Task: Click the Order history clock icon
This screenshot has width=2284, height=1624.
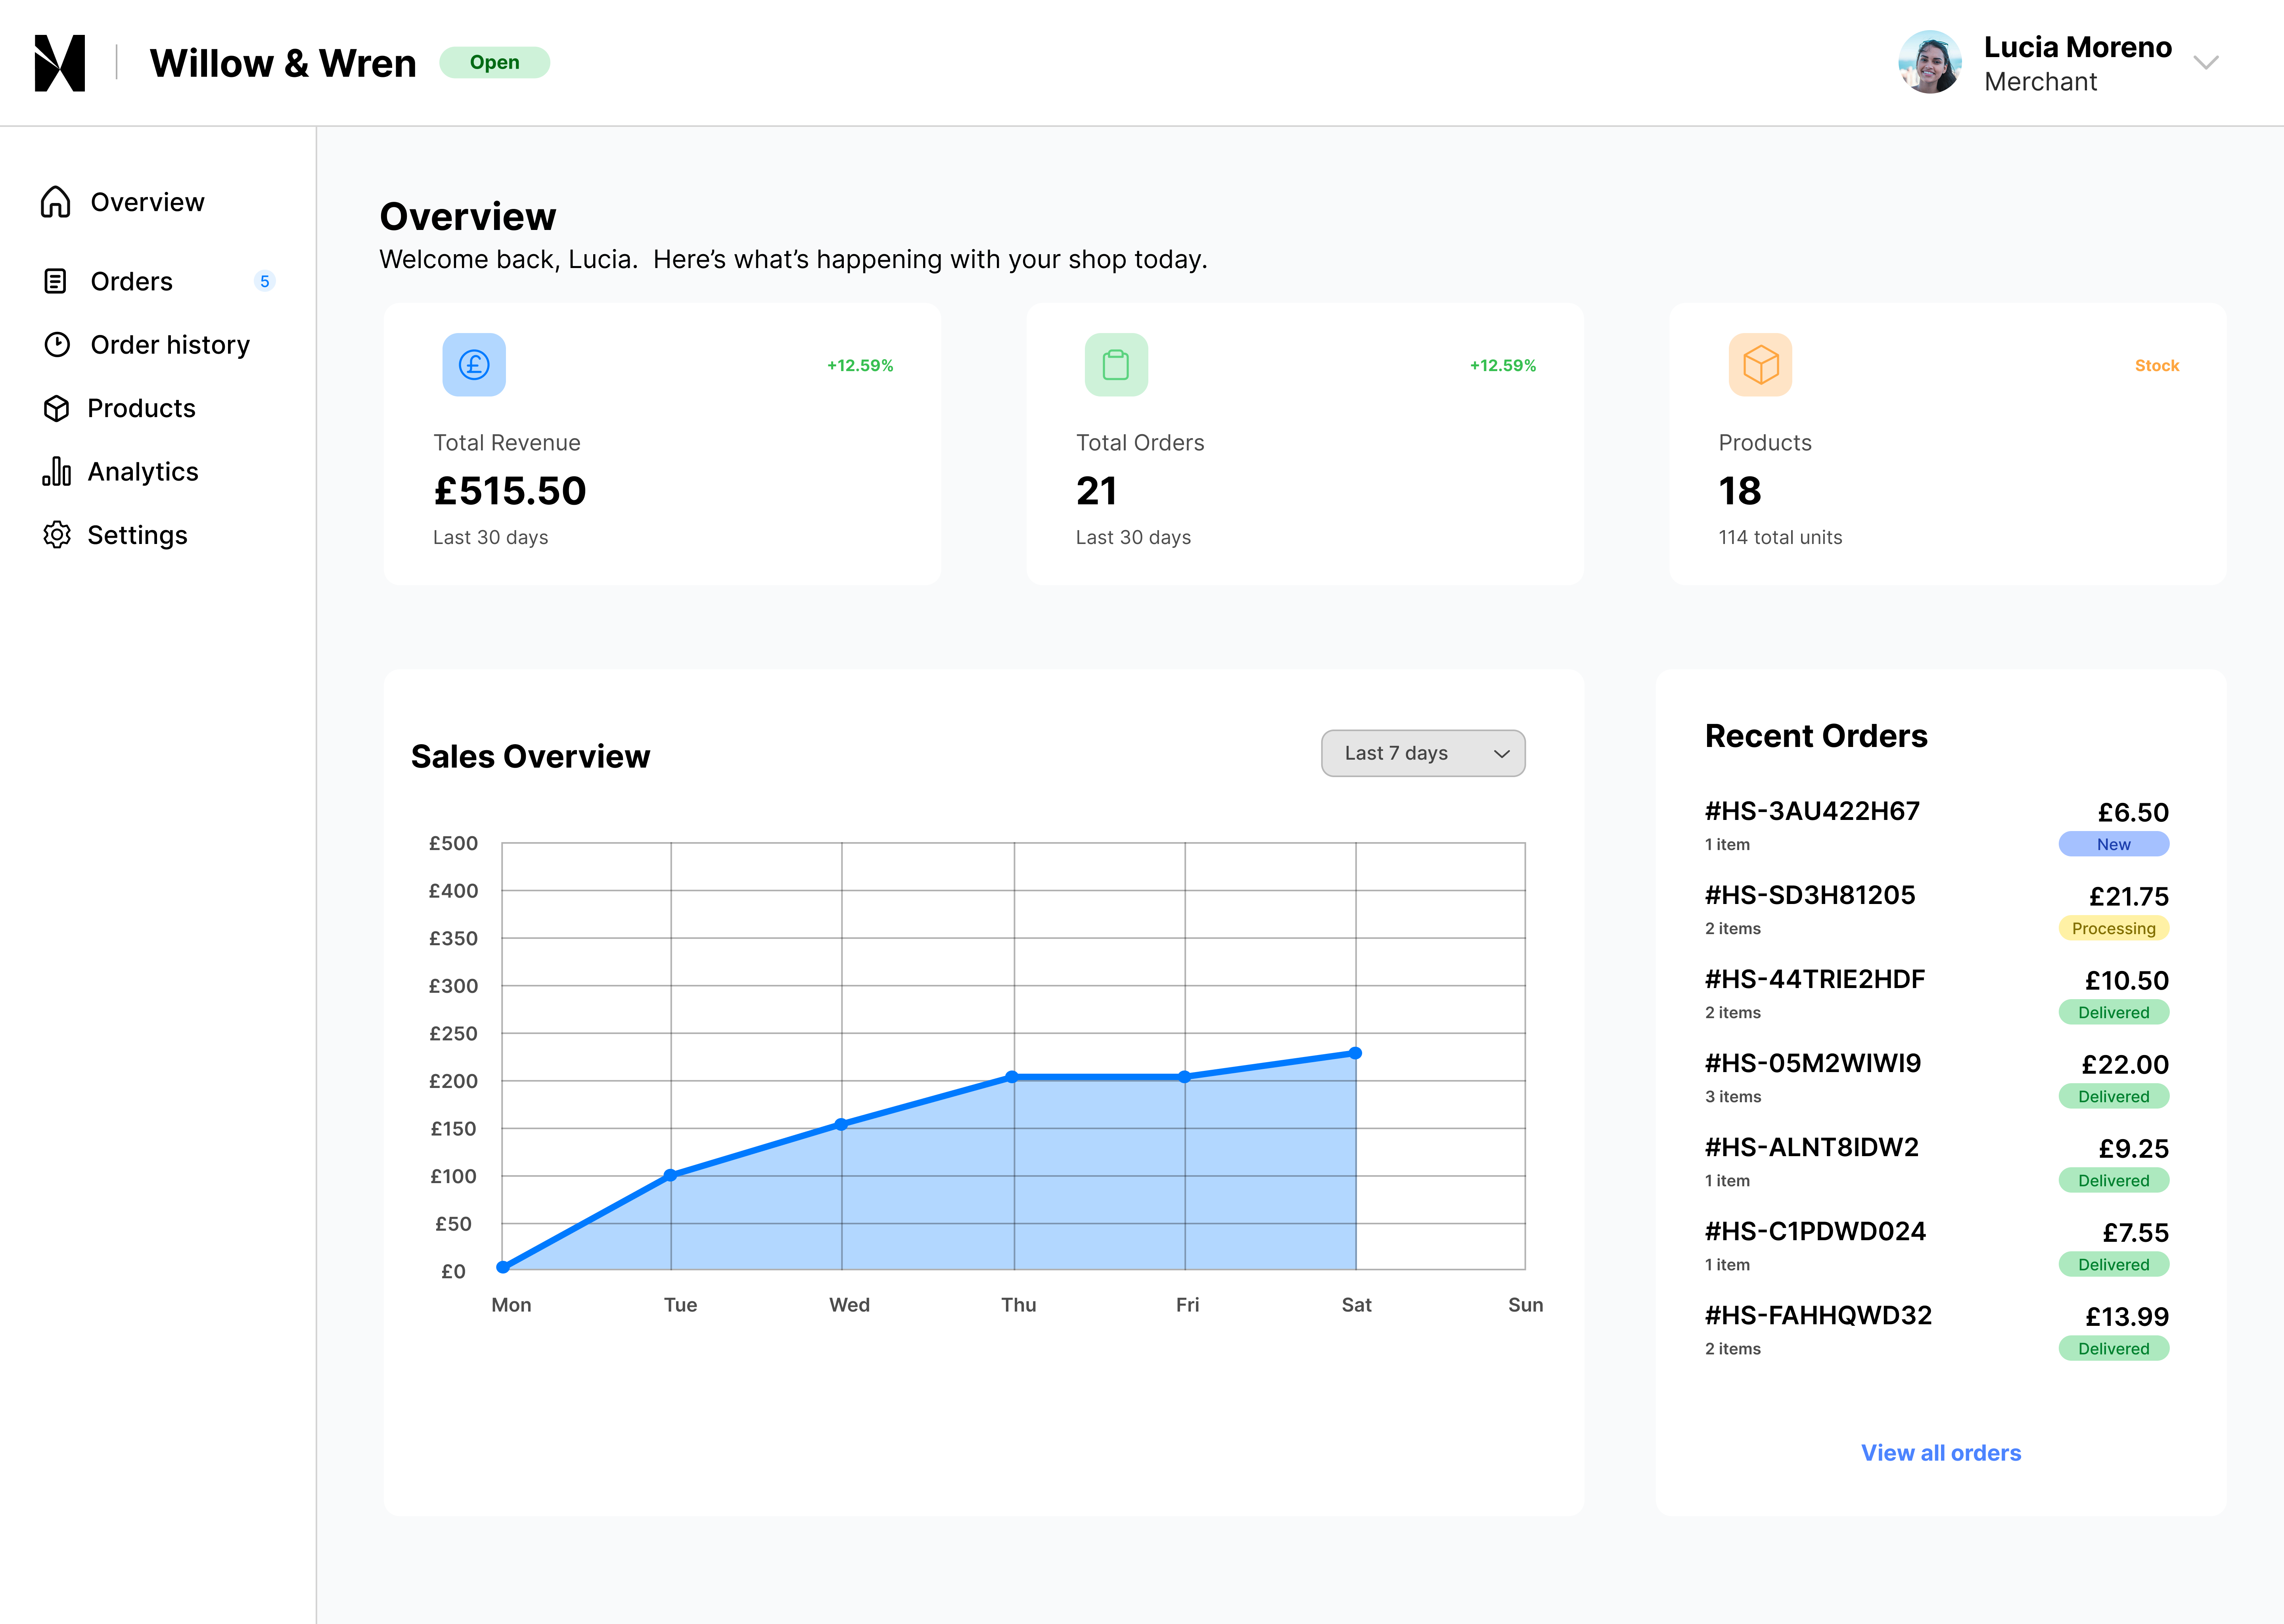Action: (x=57, y=344)
